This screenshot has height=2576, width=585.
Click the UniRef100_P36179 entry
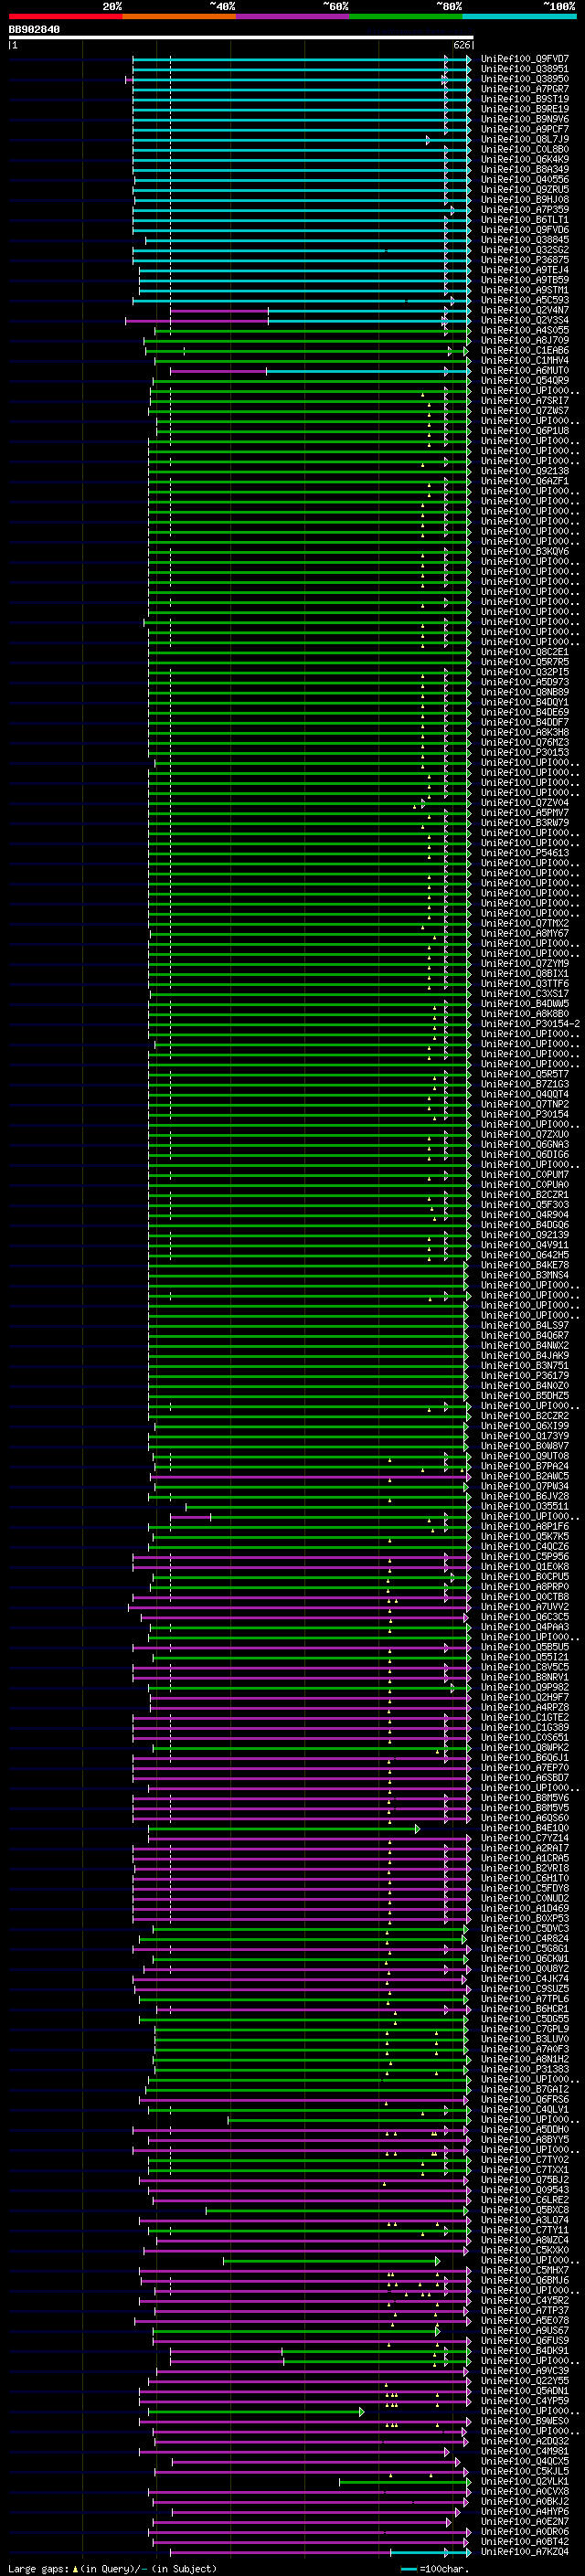[525, 1376]
